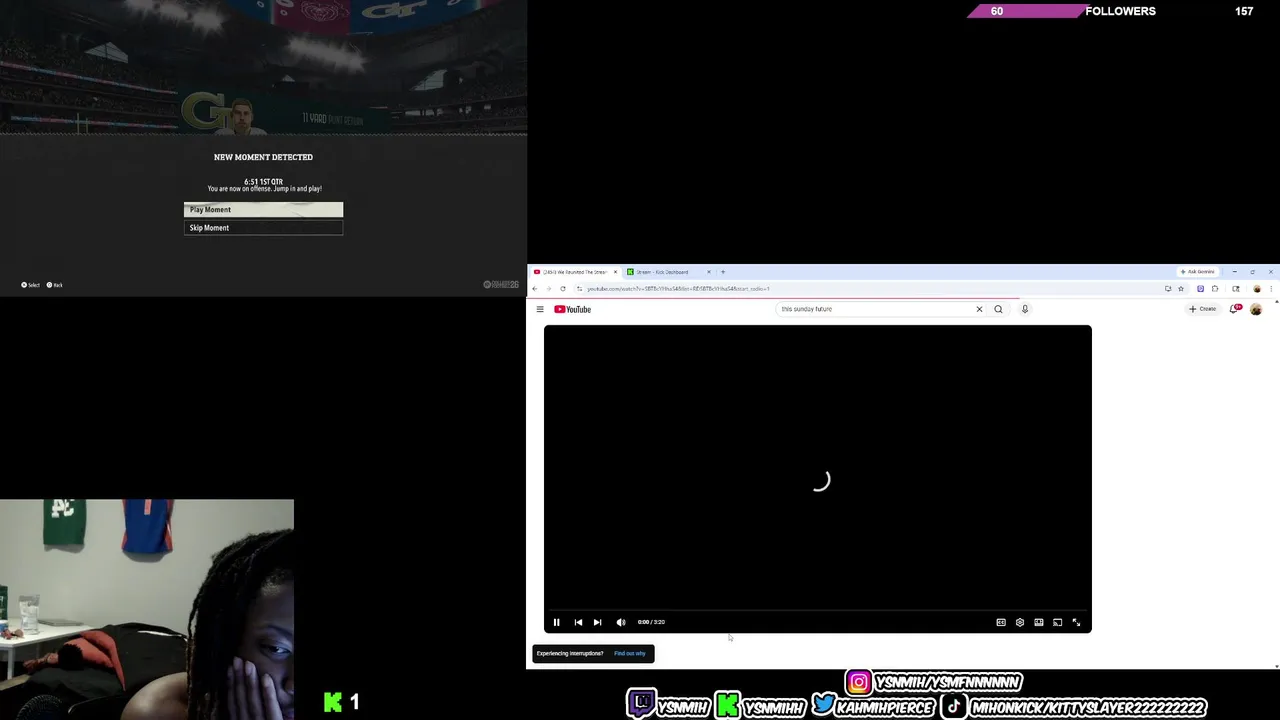Screen dimensions: 1280x720
Task: Click the Find out why link
Action: [630, 653]
